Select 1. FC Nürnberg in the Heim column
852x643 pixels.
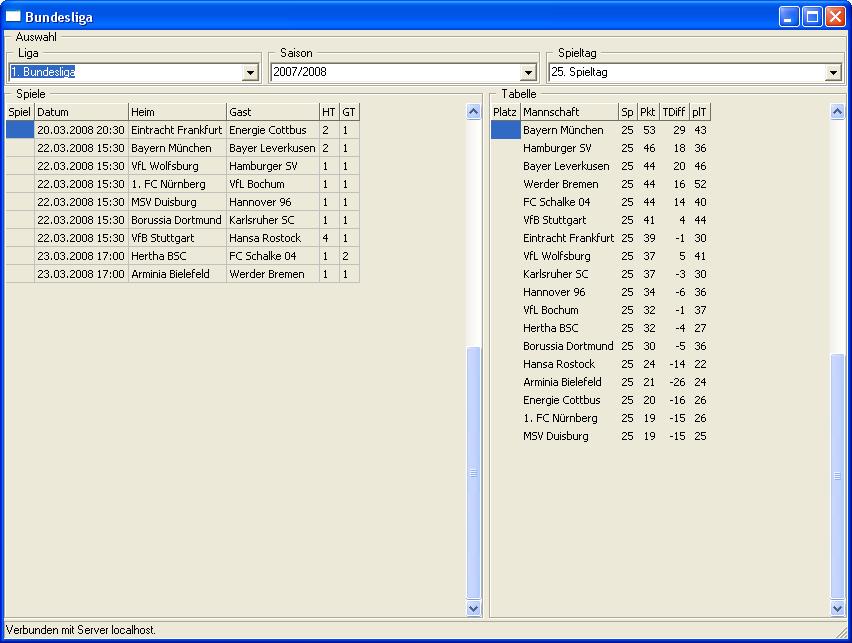tap(177, 184)
